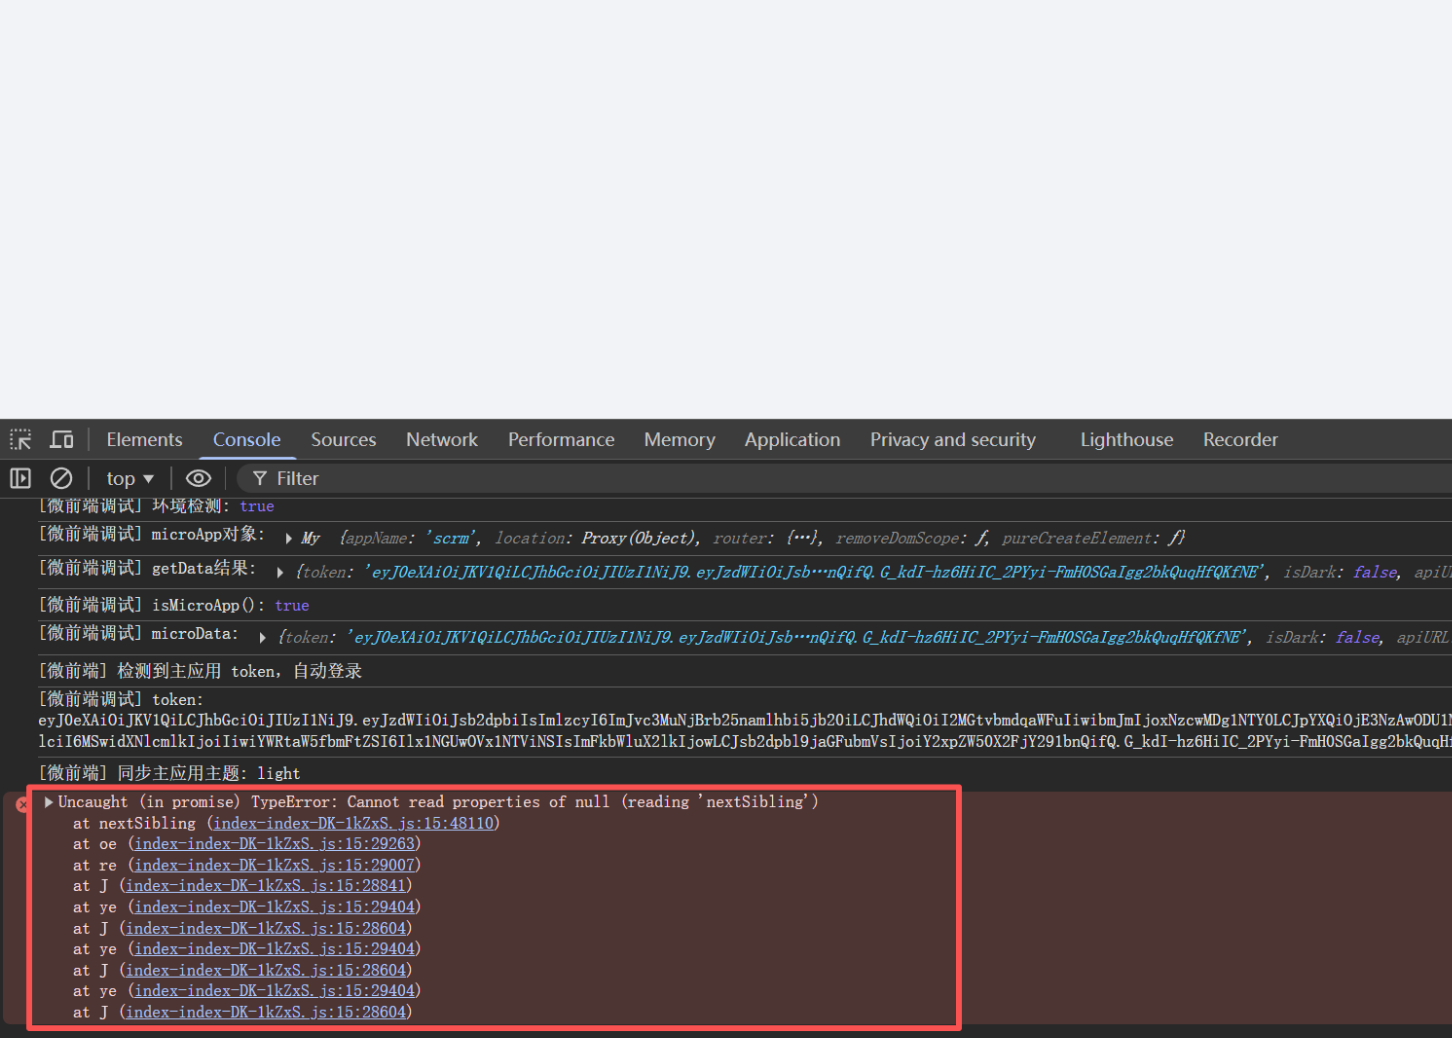
Task: Open source link at re 15:29007
Action: pyautogui.click(x=274, y=866)
